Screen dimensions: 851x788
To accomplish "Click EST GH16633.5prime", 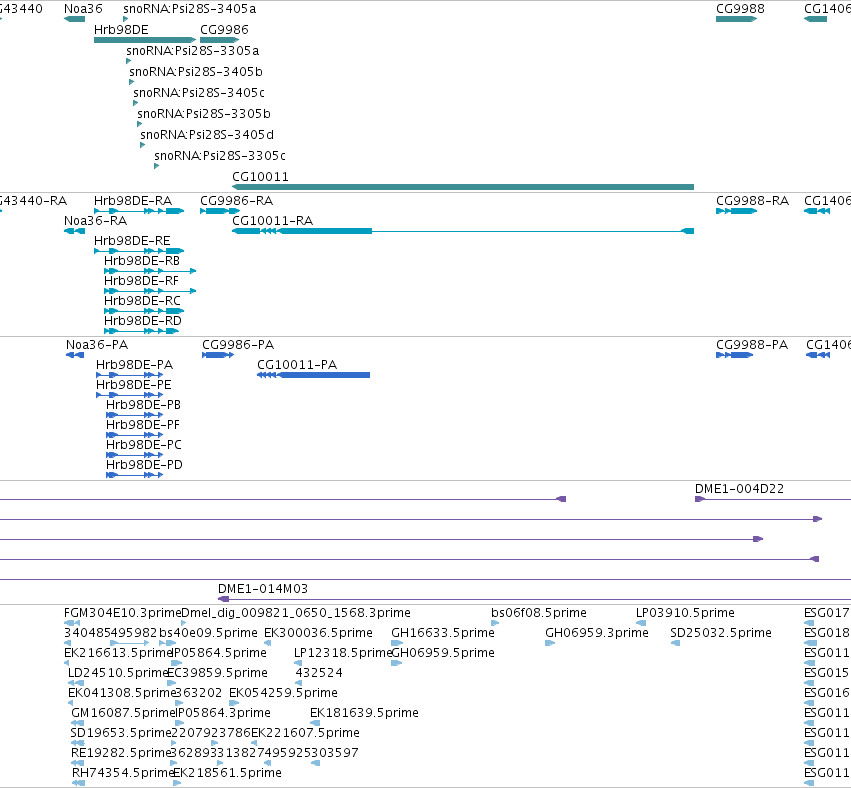I will 443,633.
